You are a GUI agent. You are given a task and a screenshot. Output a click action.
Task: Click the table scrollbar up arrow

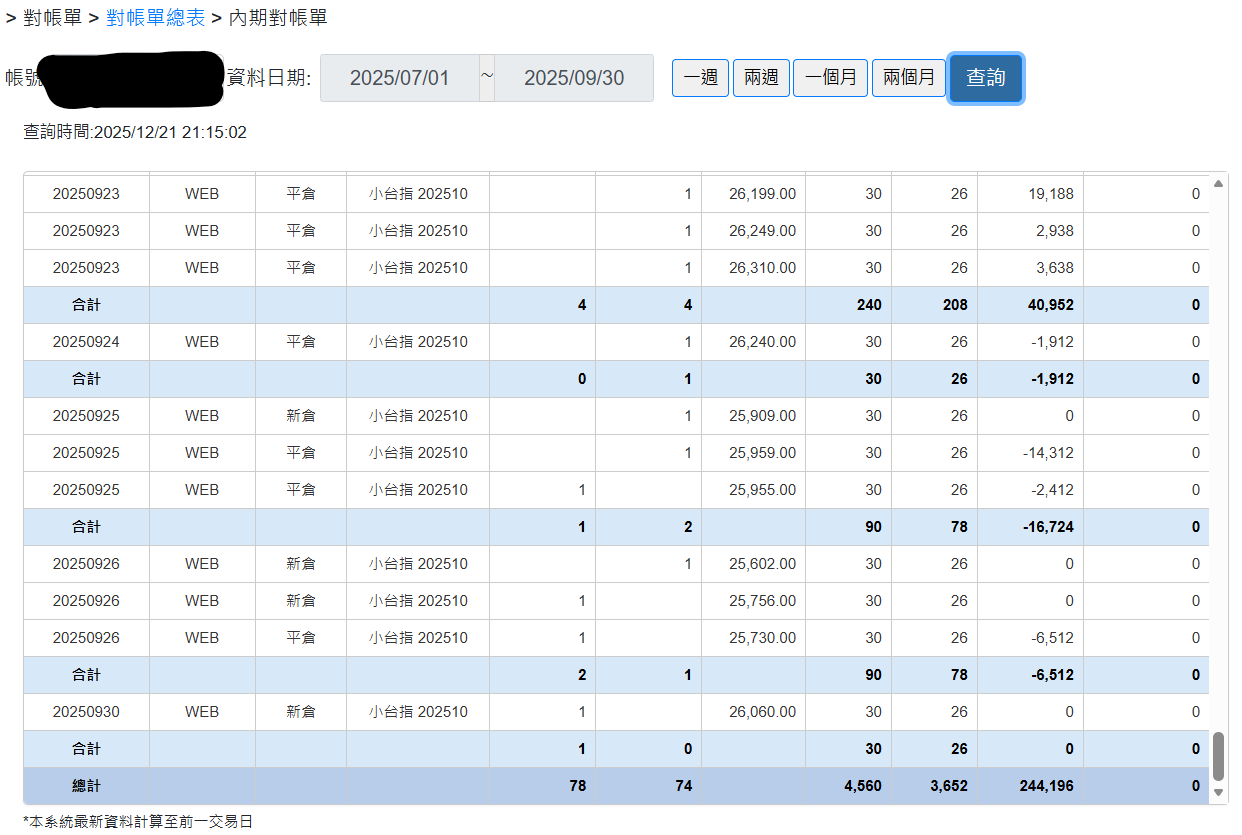point(1218,184)
